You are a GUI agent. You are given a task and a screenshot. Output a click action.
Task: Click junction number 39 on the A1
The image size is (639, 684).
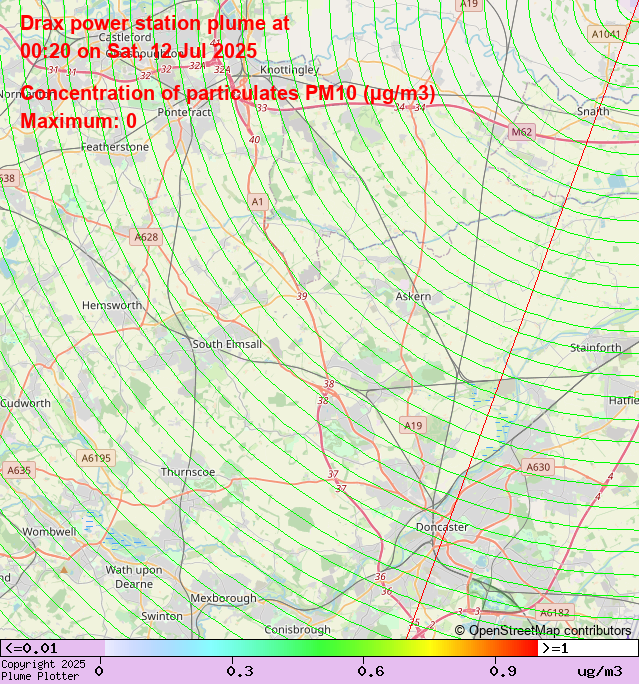click(302, 296)
